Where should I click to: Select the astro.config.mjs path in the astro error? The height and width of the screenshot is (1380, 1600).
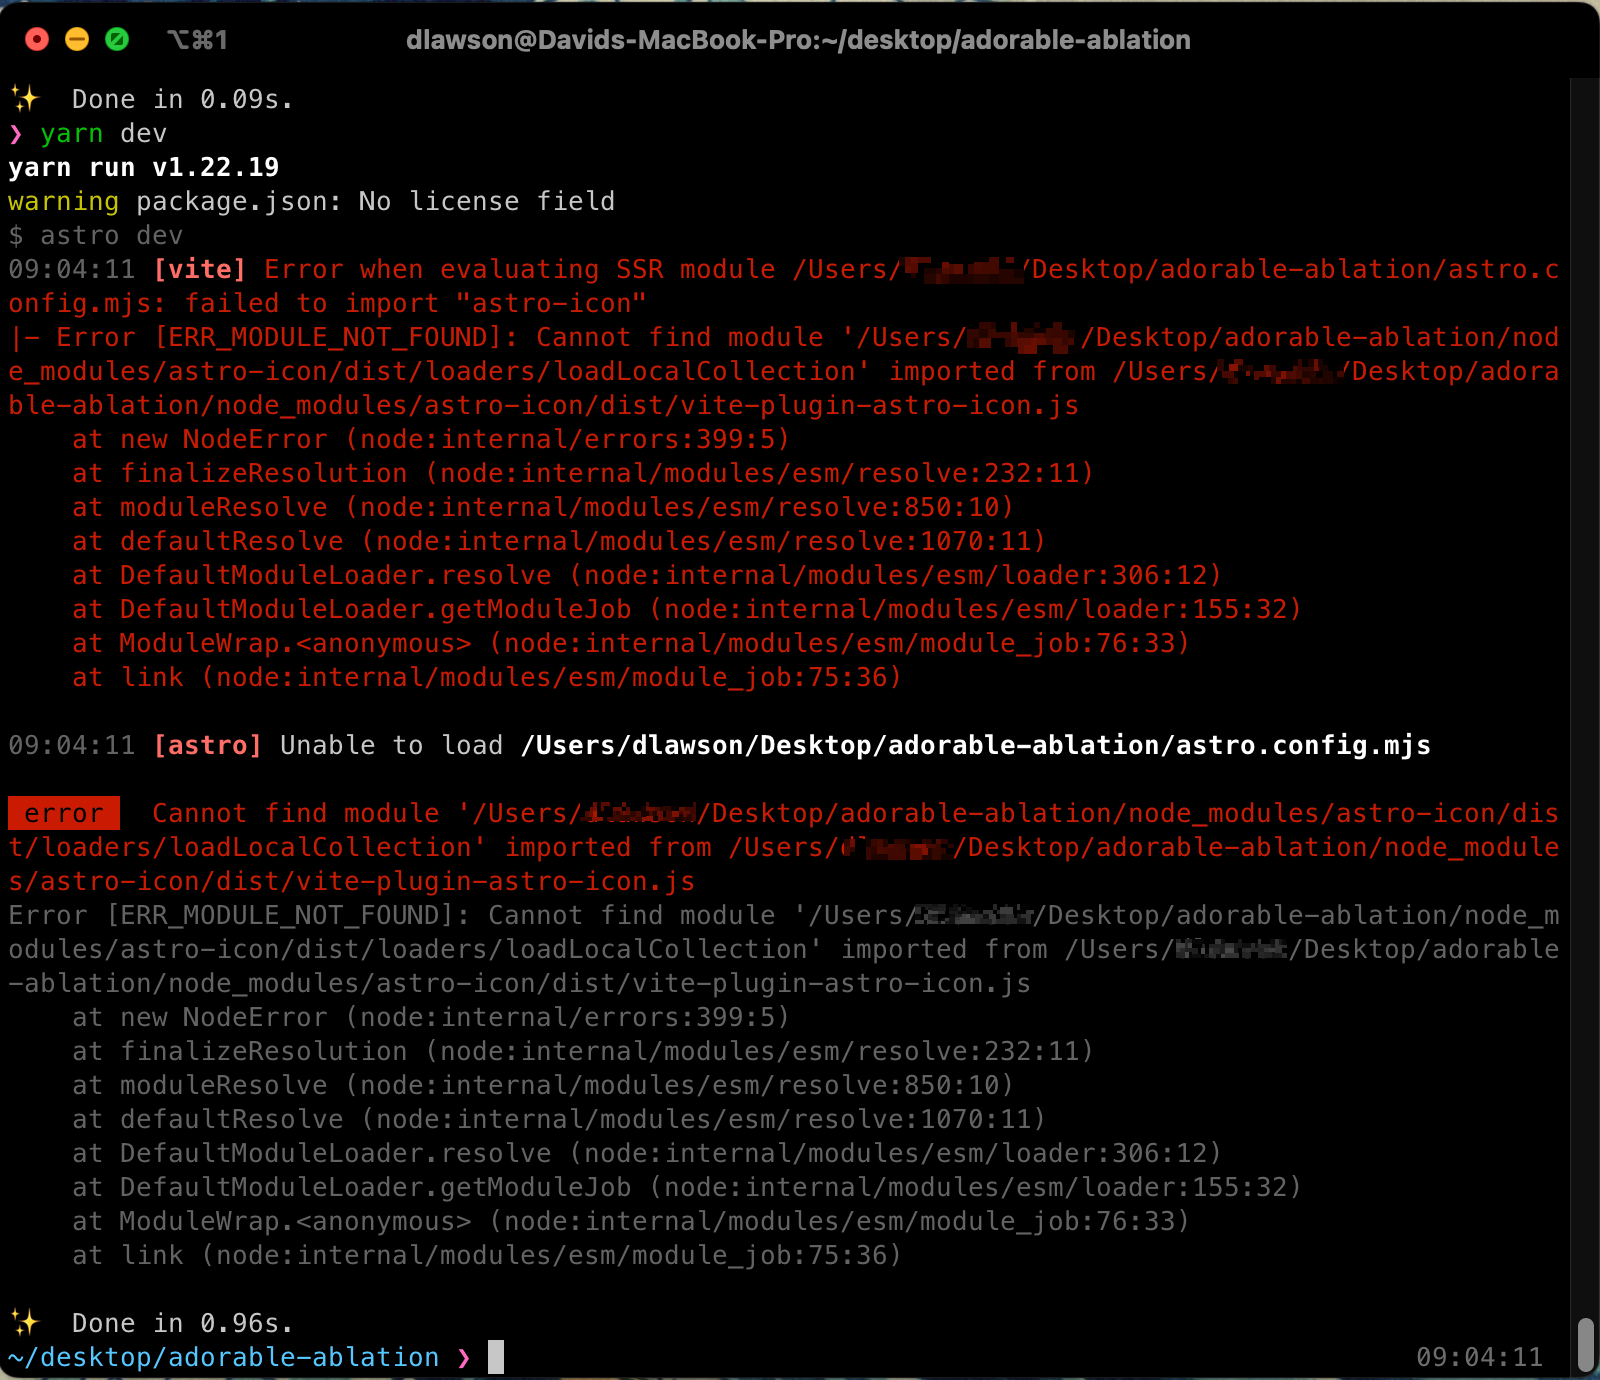976,744
